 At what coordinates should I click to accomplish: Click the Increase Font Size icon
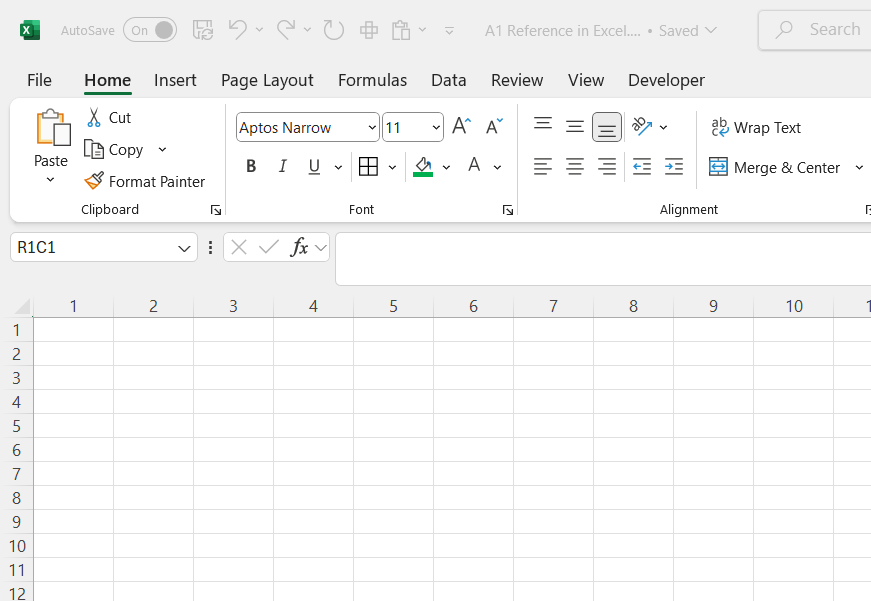462,126
